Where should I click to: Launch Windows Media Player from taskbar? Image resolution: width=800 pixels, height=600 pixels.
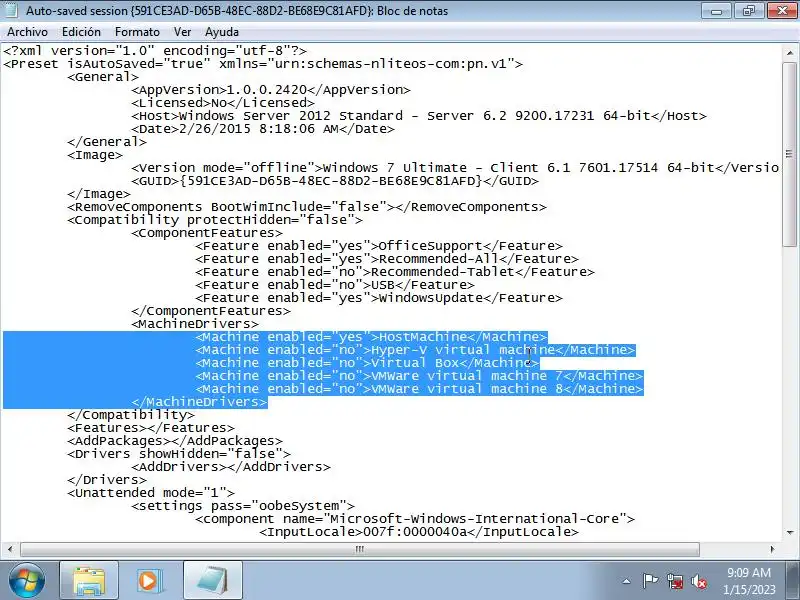point(150,581)
